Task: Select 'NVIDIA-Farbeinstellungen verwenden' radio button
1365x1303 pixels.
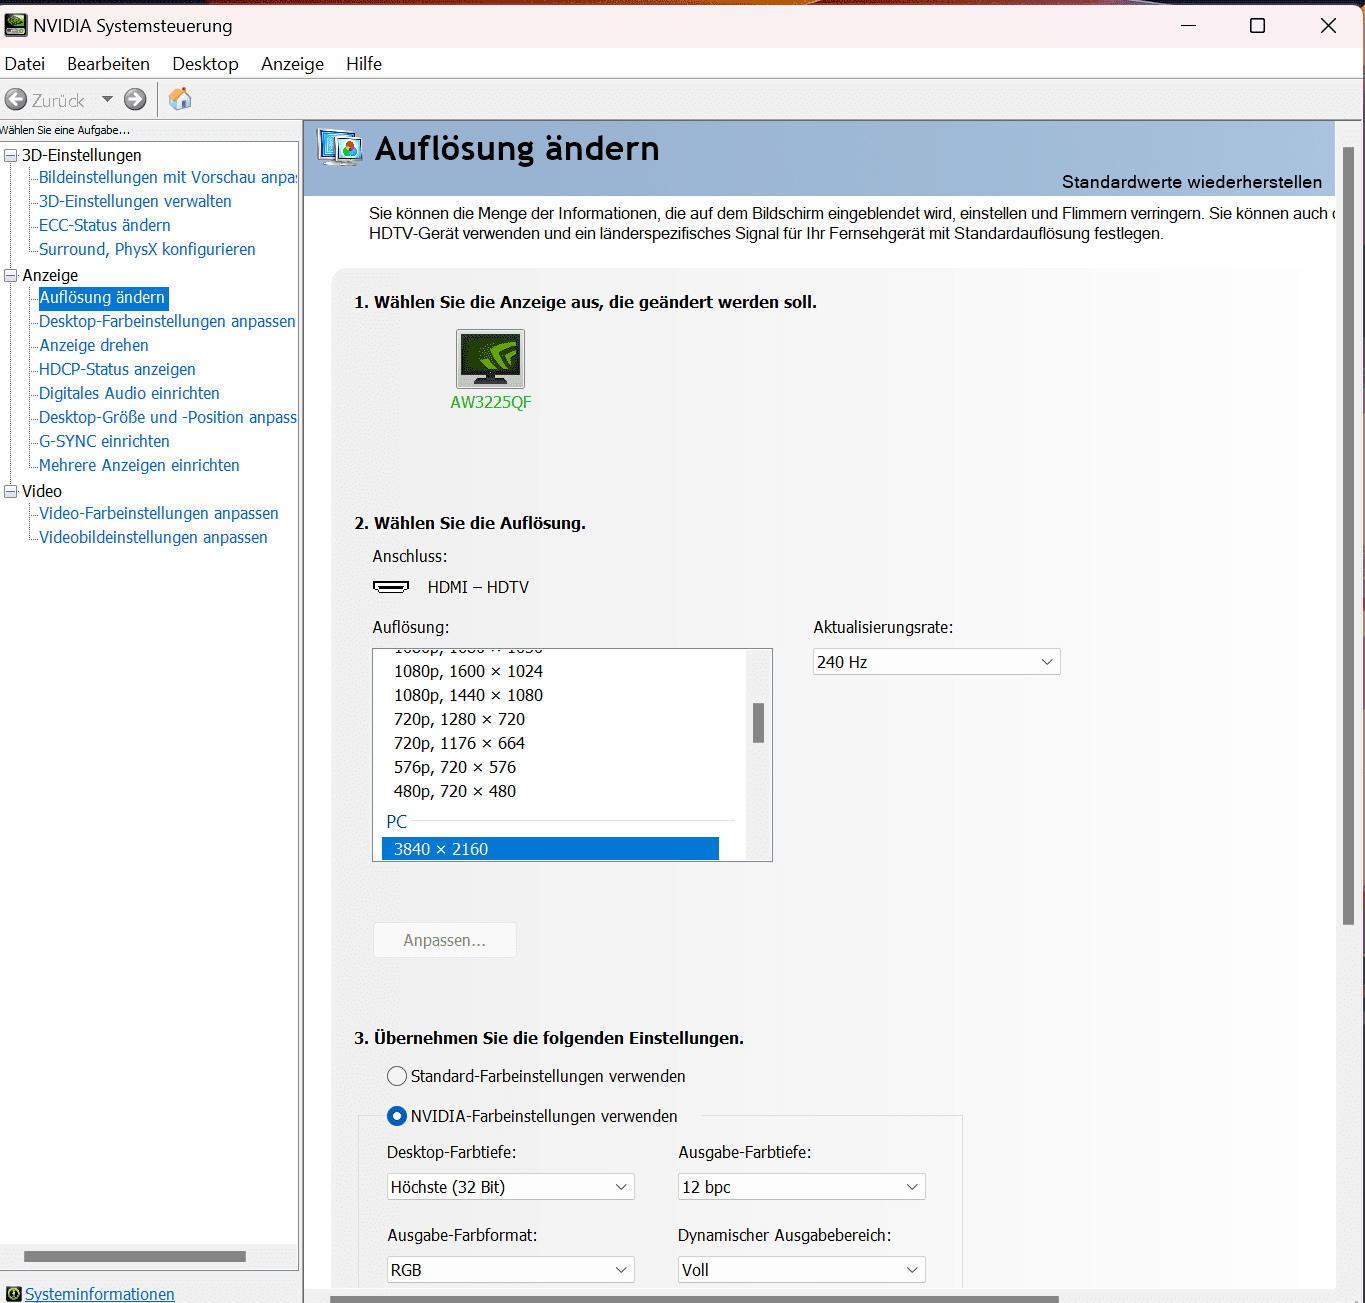Action: point(397,1116)
